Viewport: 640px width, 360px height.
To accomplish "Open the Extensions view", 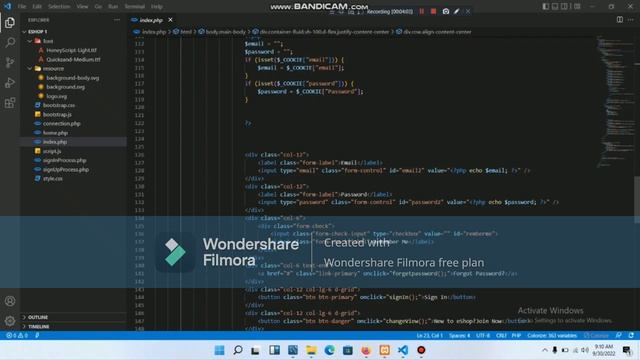I will click(10, 102).
